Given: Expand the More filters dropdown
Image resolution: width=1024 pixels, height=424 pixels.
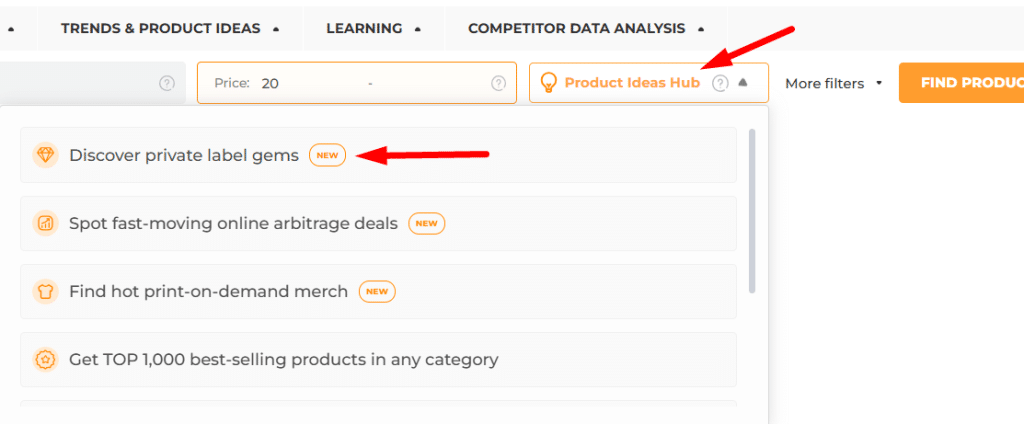Looking at the screenshot, I should pos(834,83).
